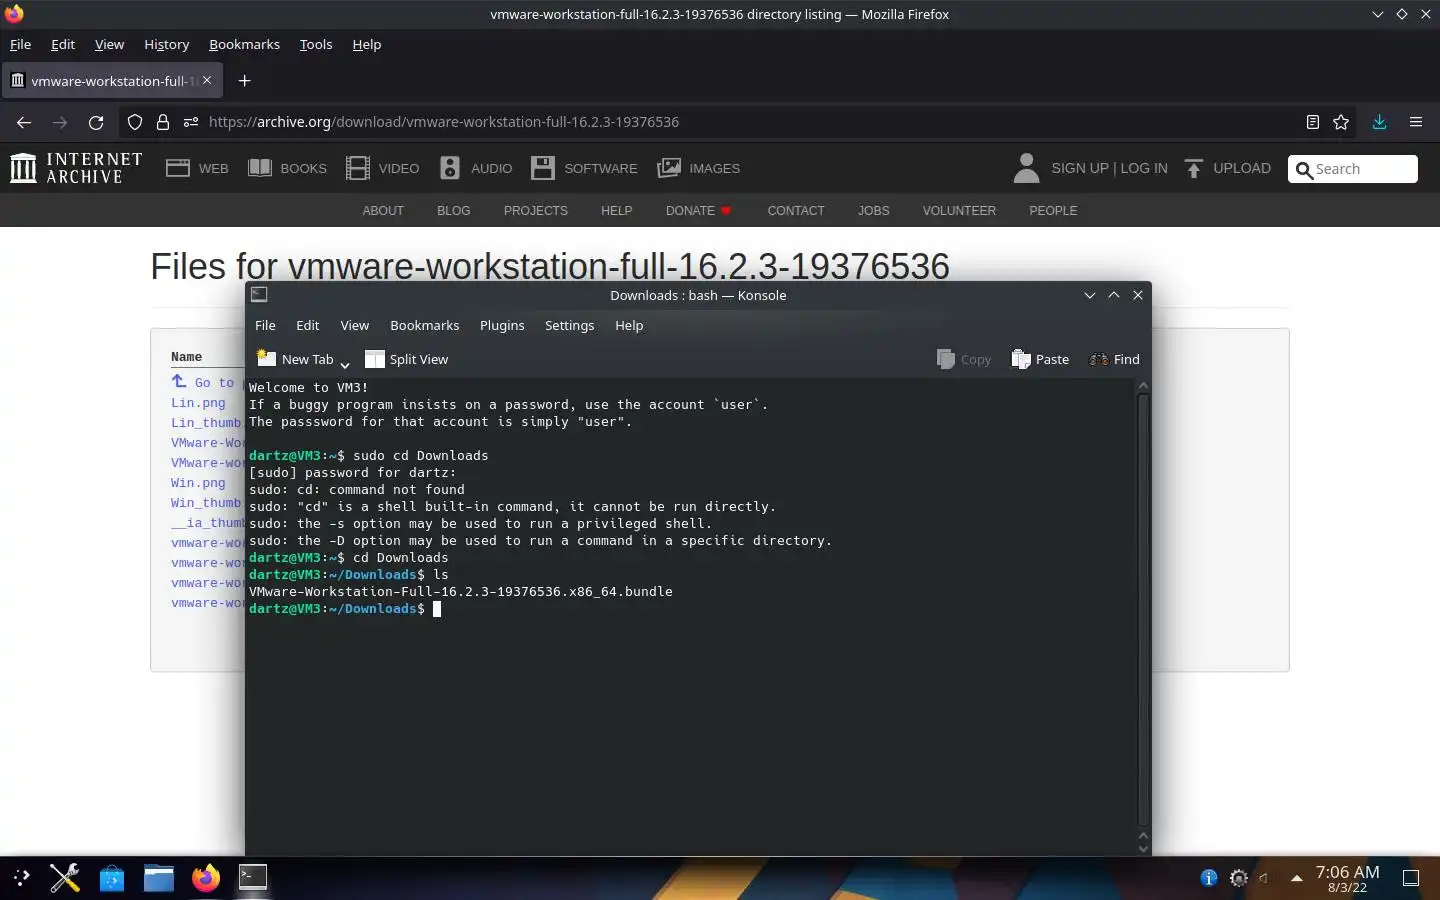Open Firefox File menu

point(20,44)
